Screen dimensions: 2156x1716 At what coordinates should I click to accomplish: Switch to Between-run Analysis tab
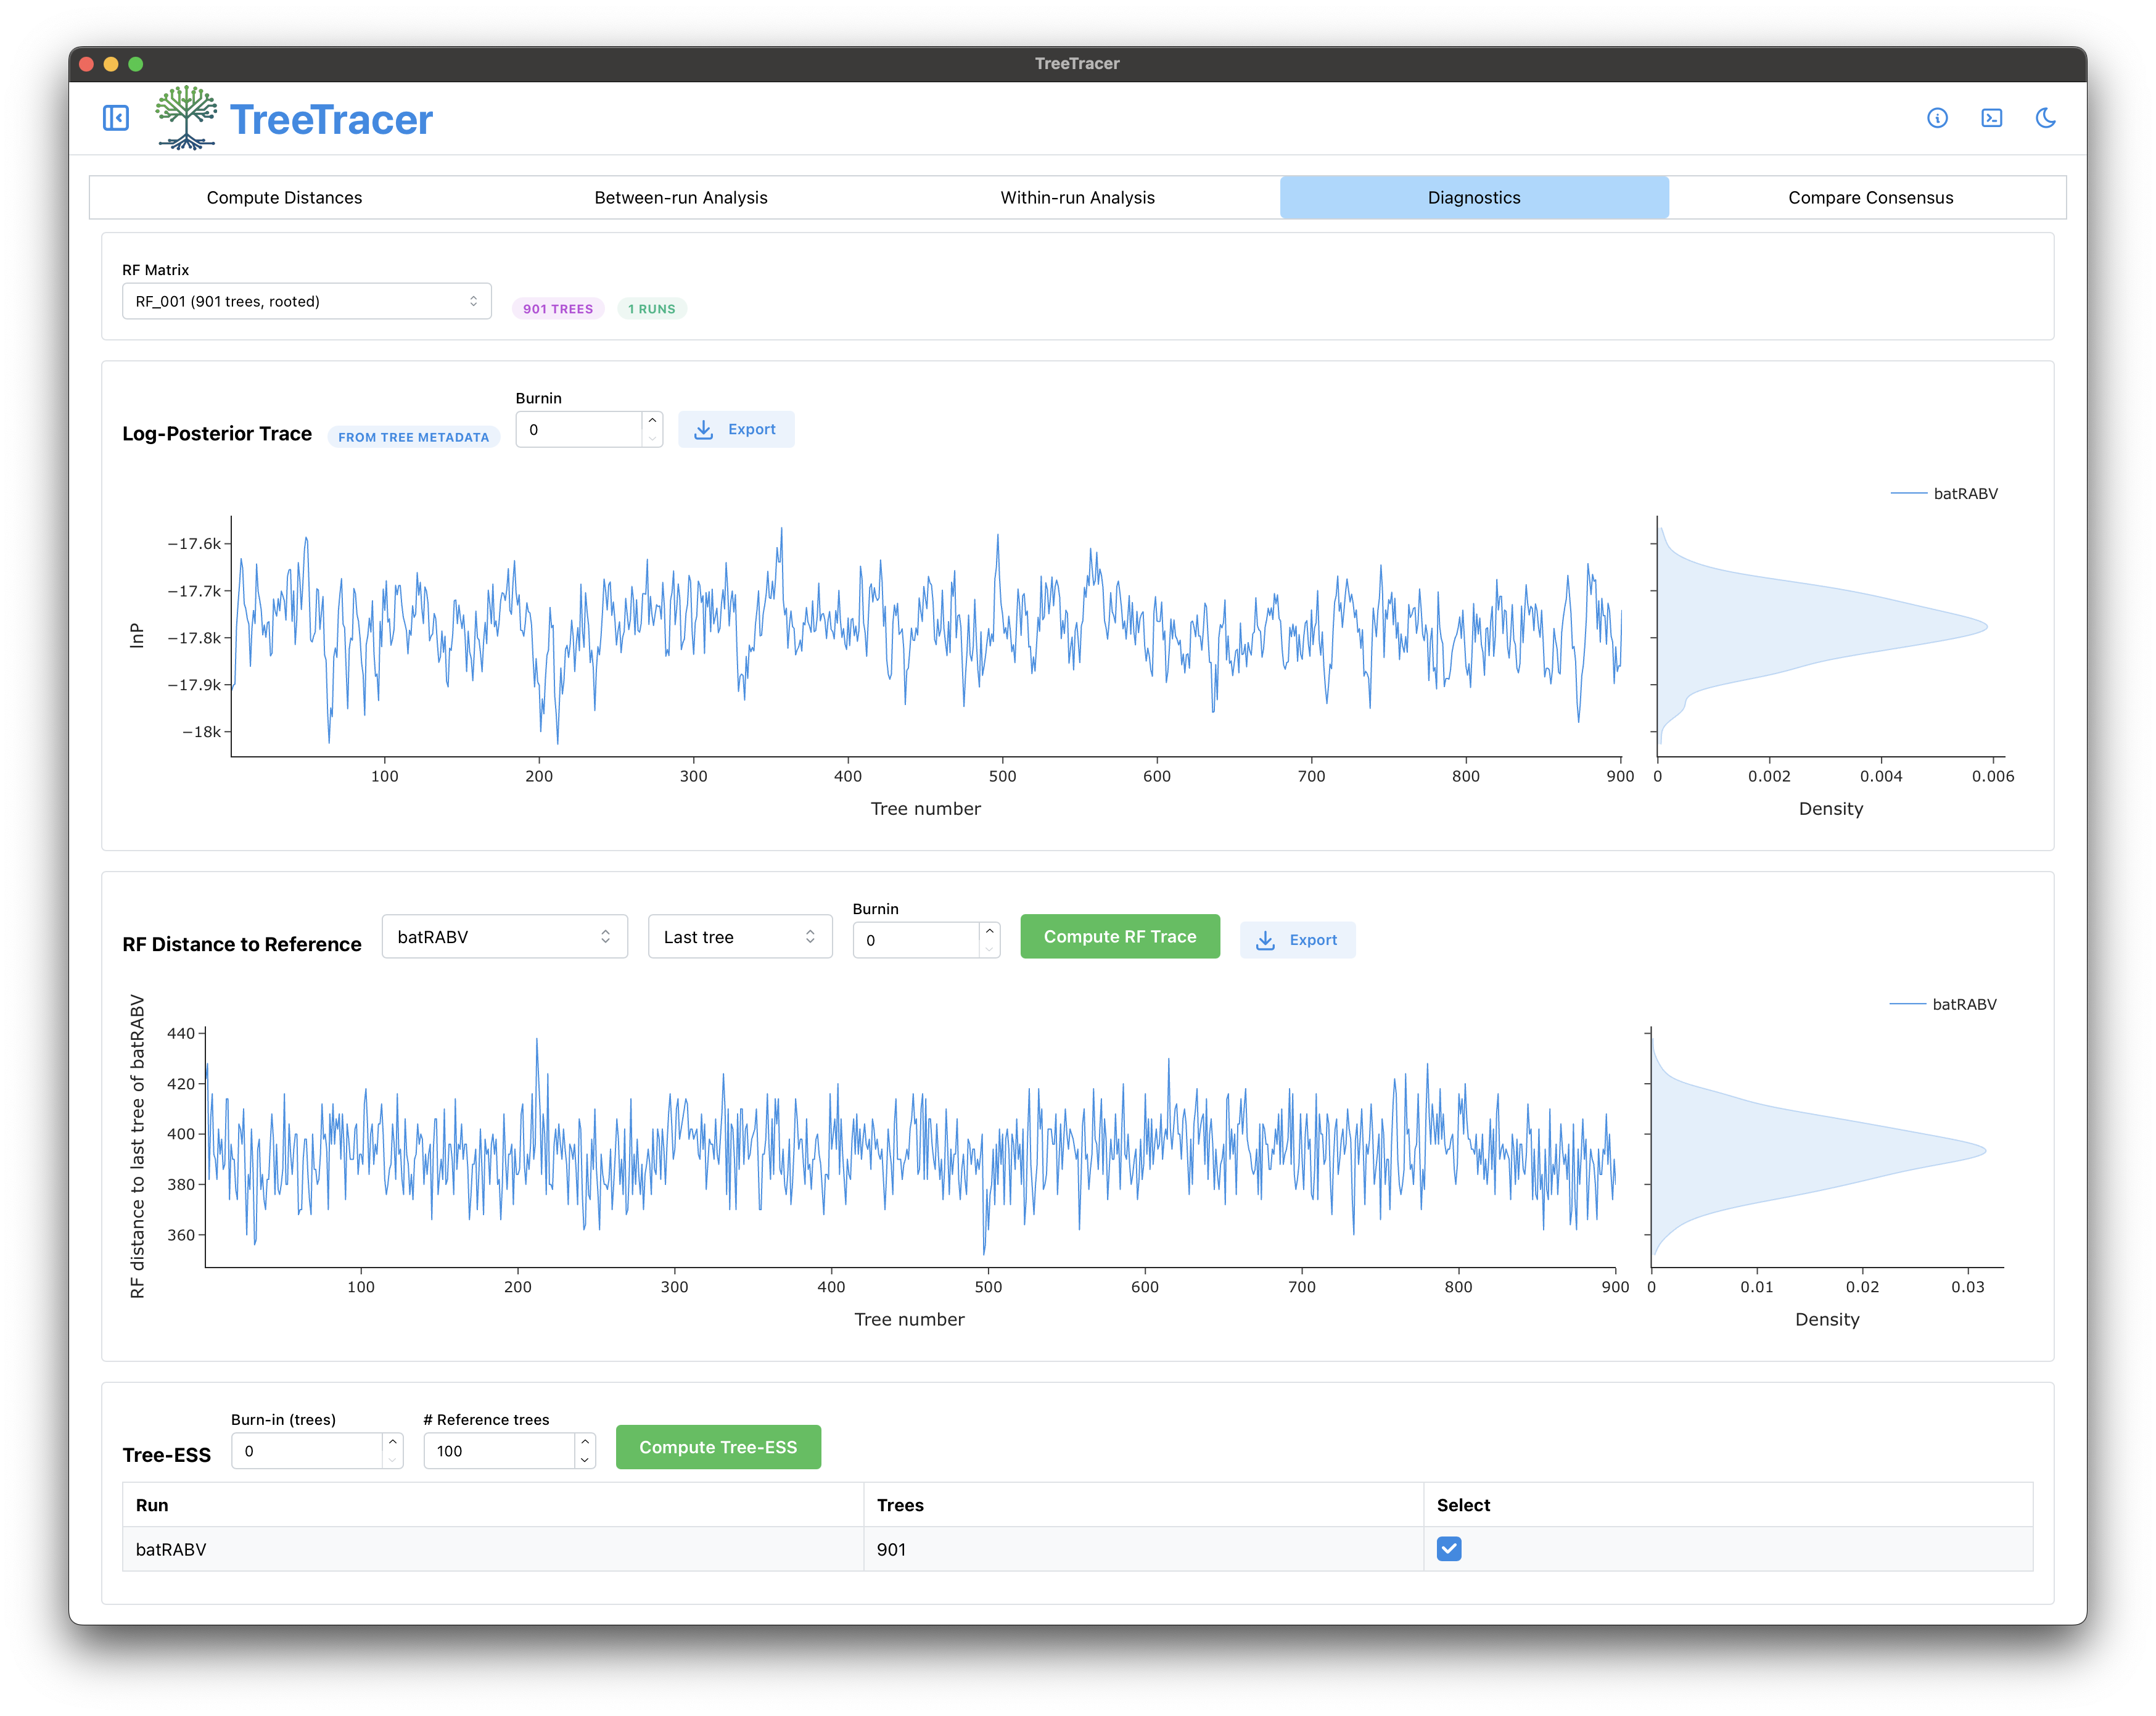[x=681, y=198]
